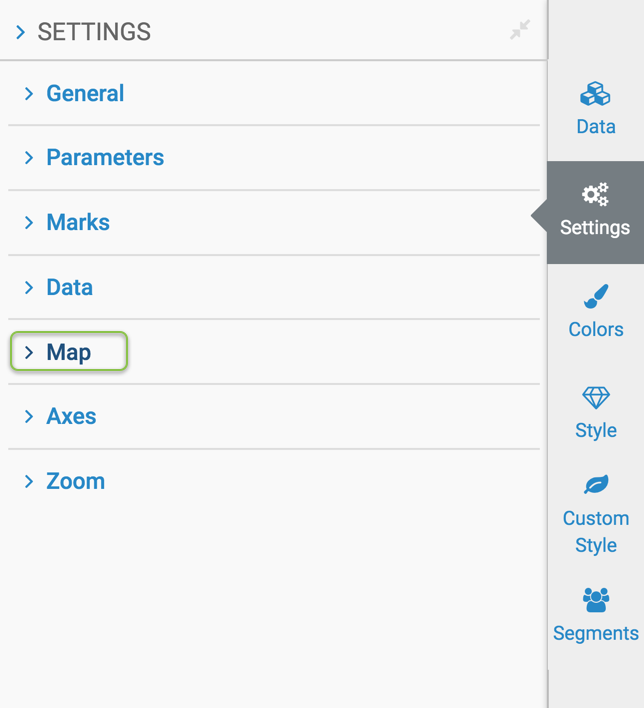
Task: Expand the General section chevron
Action: pyautogui.click(x=28, y=94)
